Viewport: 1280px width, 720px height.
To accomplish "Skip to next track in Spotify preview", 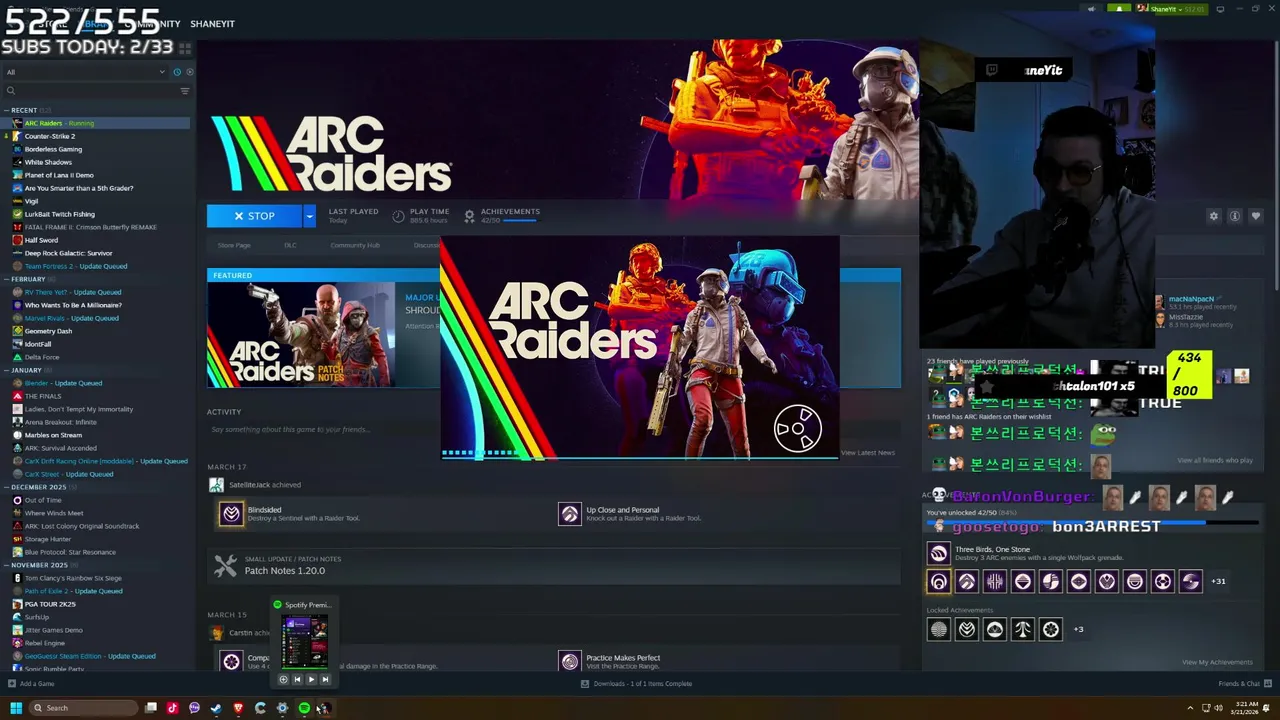I will pyautogui.click(x=325, y=680).
